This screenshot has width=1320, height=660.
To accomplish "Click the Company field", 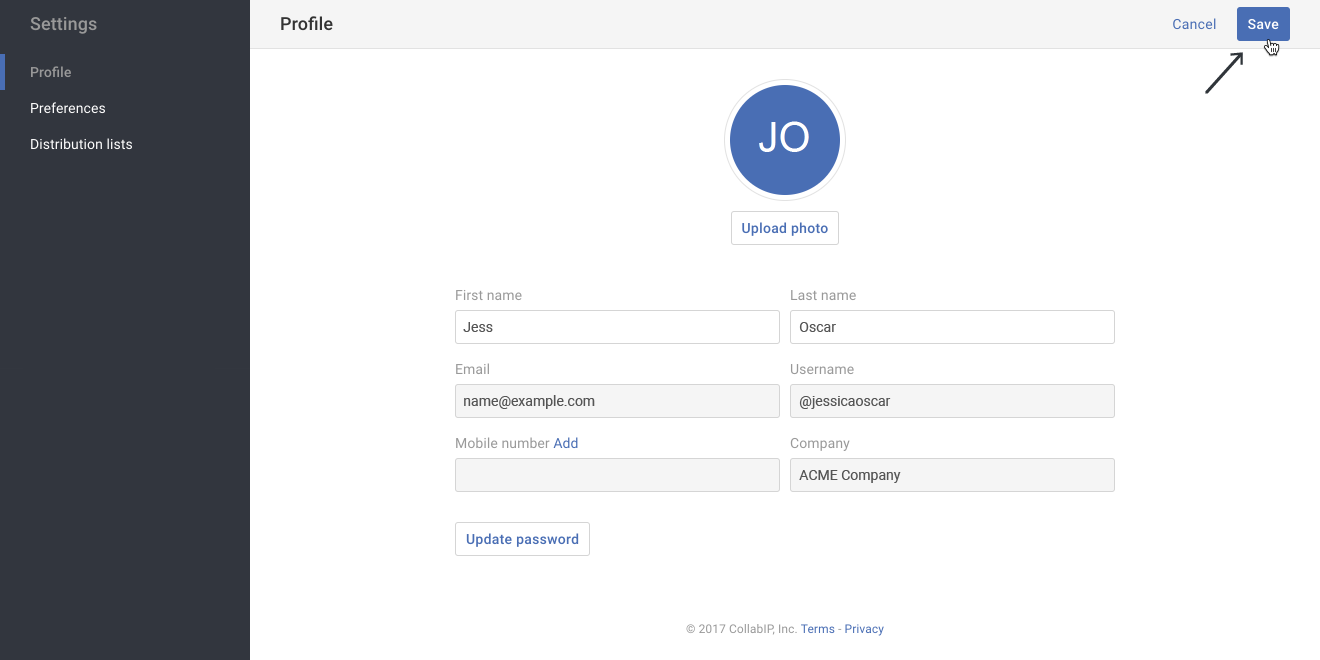I will pyautogui.click(x=952, y=474).
